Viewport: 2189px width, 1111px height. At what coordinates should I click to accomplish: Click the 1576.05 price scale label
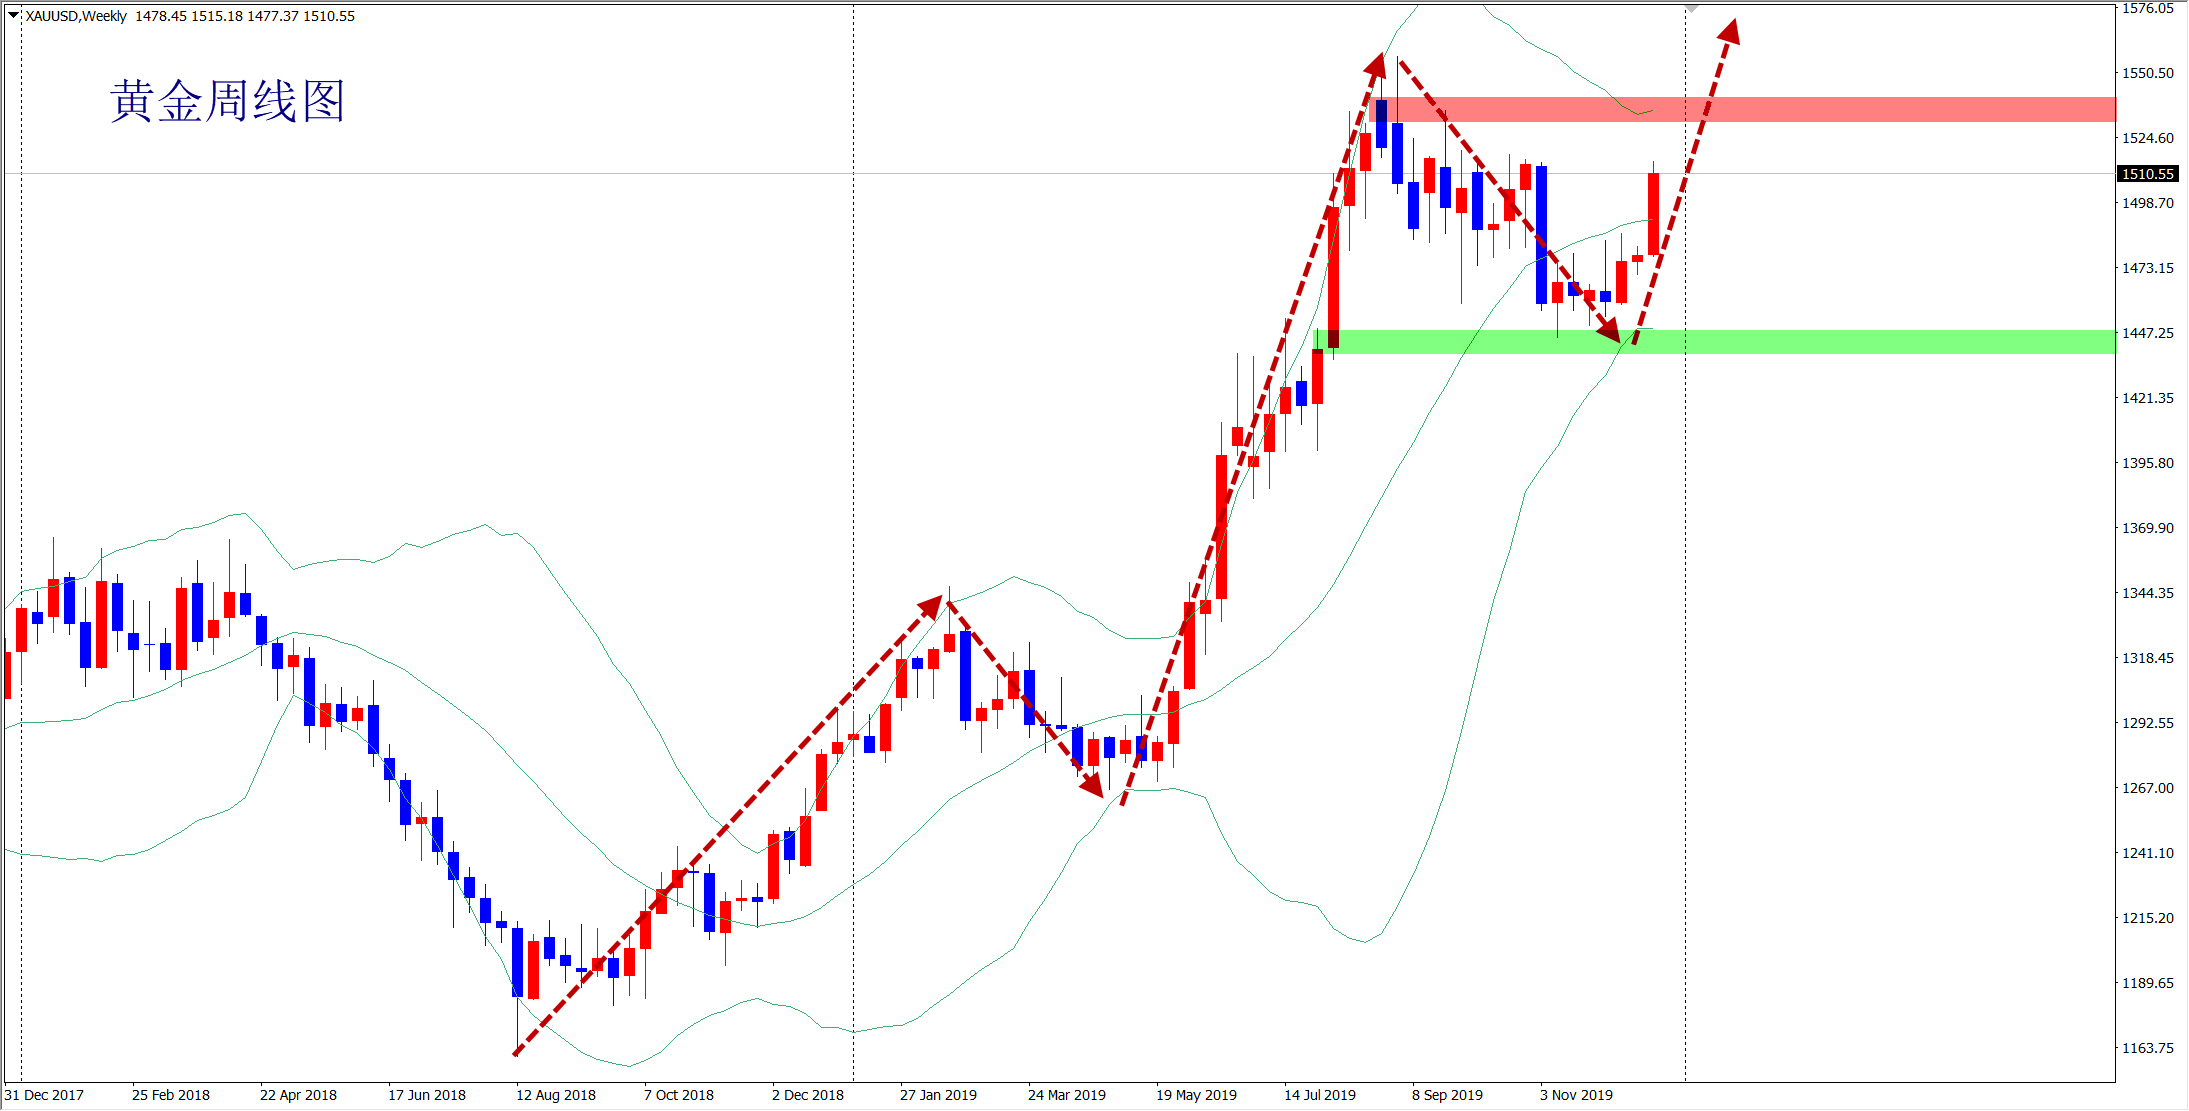[2147, 9]
